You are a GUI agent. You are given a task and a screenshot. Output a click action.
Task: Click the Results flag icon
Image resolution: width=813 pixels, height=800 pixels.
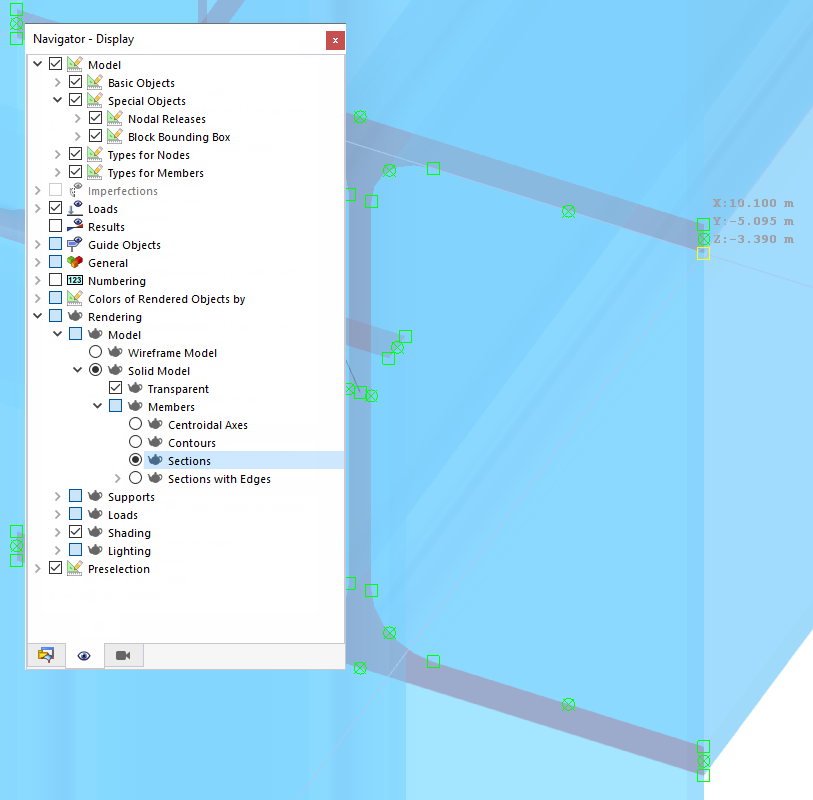tap(72, 226)
